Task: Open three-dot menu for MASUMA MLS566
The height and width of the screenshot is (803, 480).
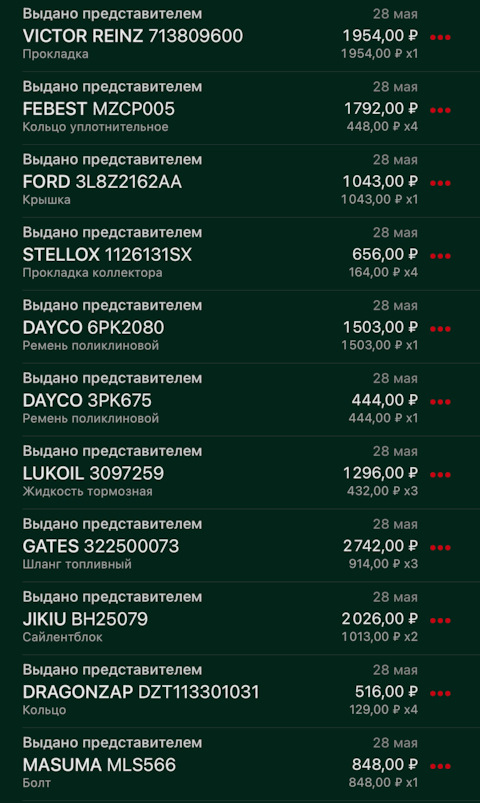Action: [440, 766]
